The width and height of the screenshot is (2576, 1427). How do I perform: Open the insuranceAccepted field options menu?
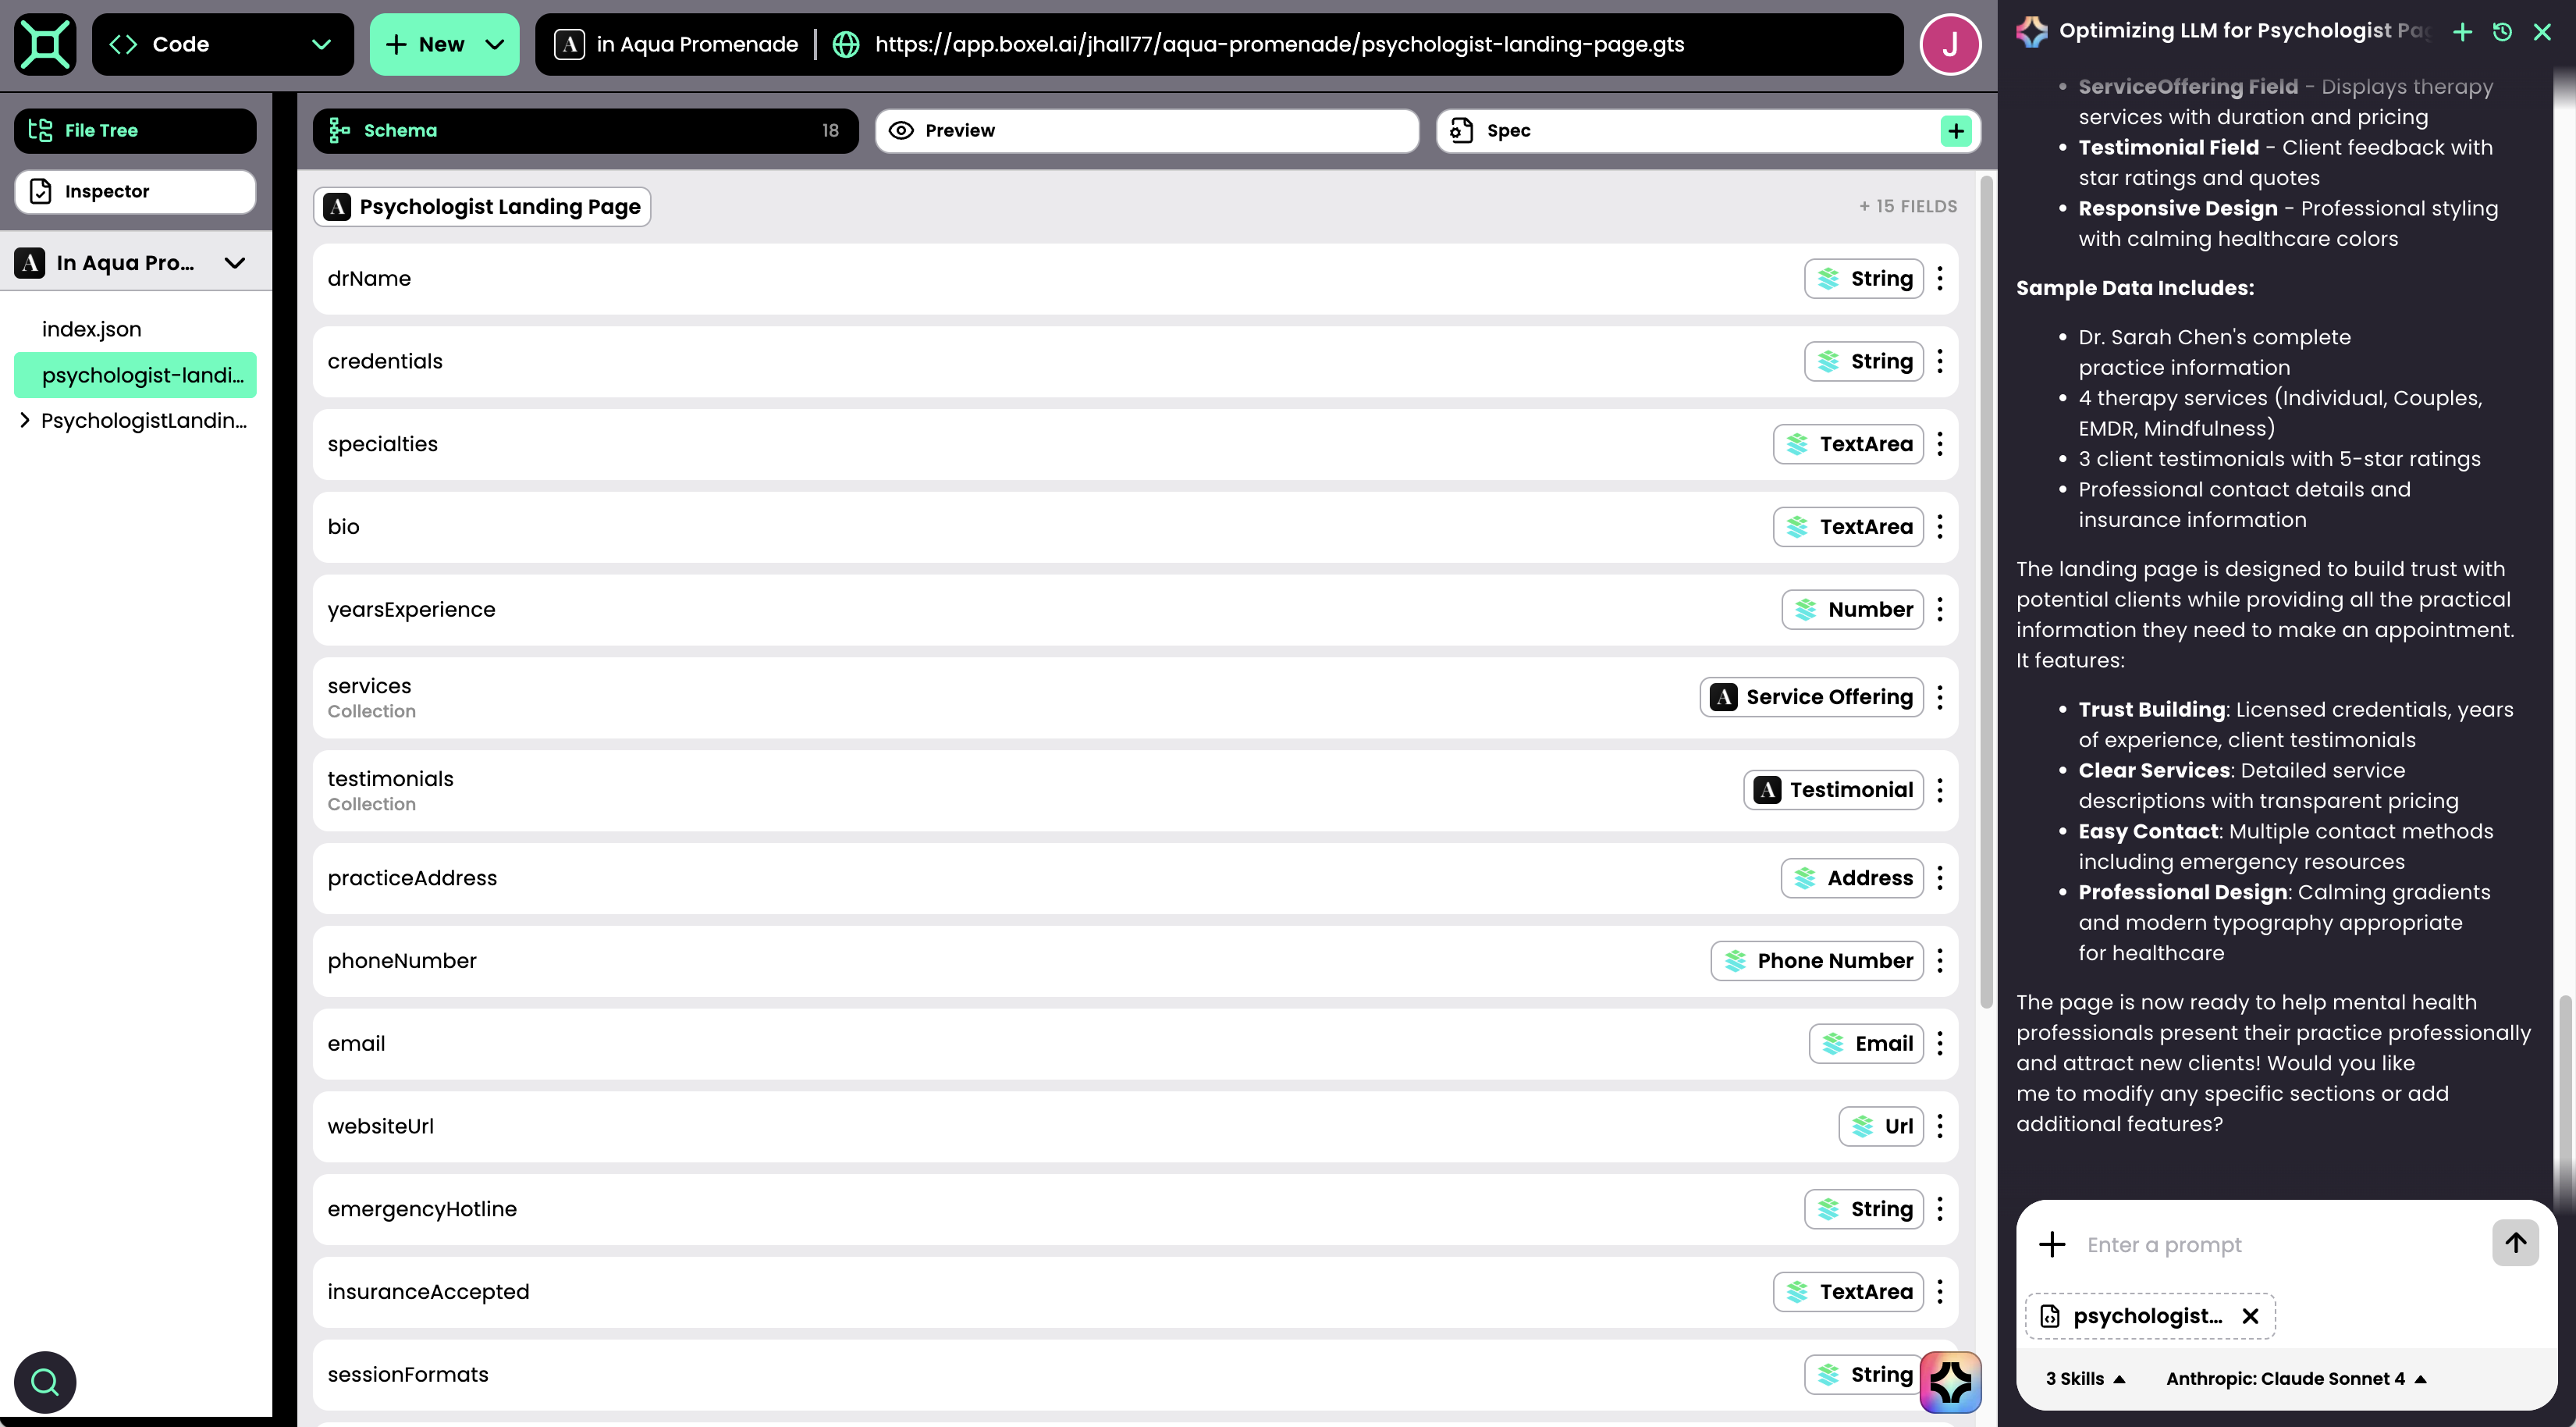[x=1940, y=1292]
